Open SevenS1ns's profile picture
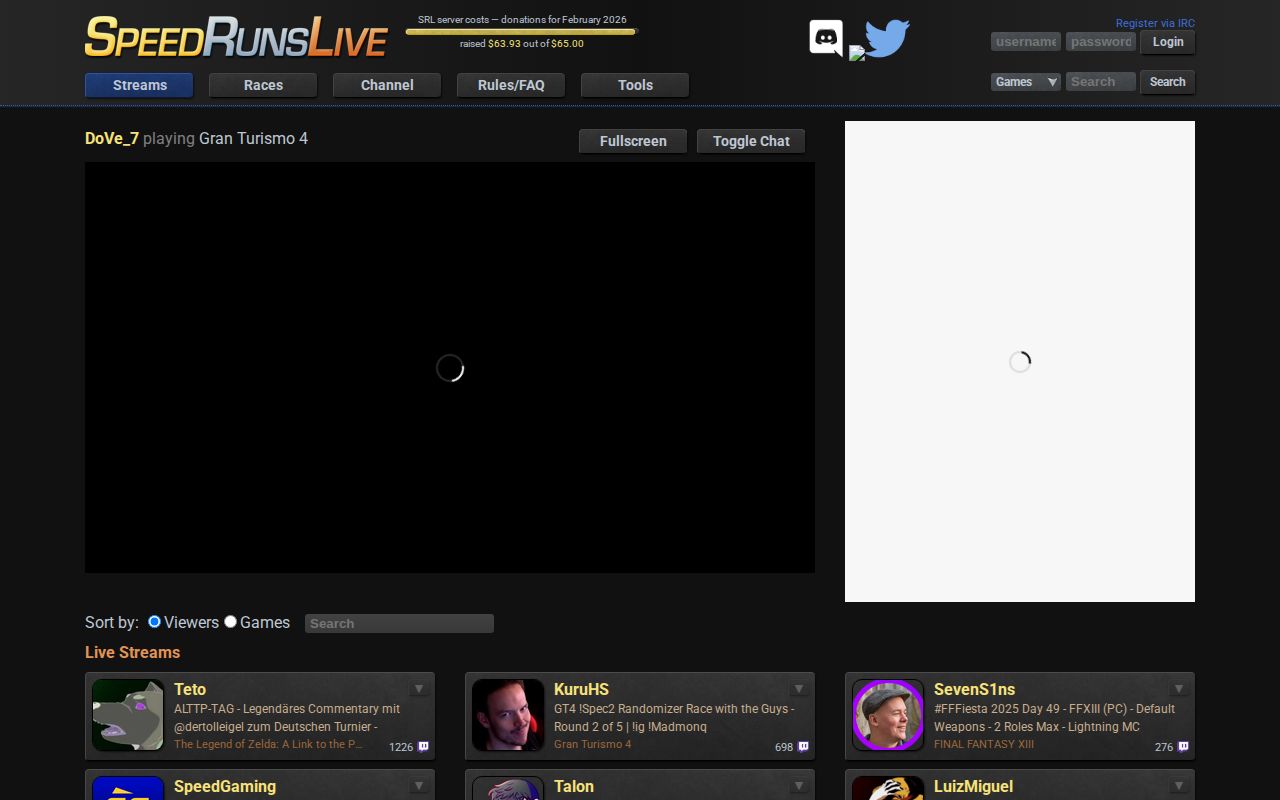This screenshot has height=800, width=1280. pyautogui.click(x=887, y=715)
